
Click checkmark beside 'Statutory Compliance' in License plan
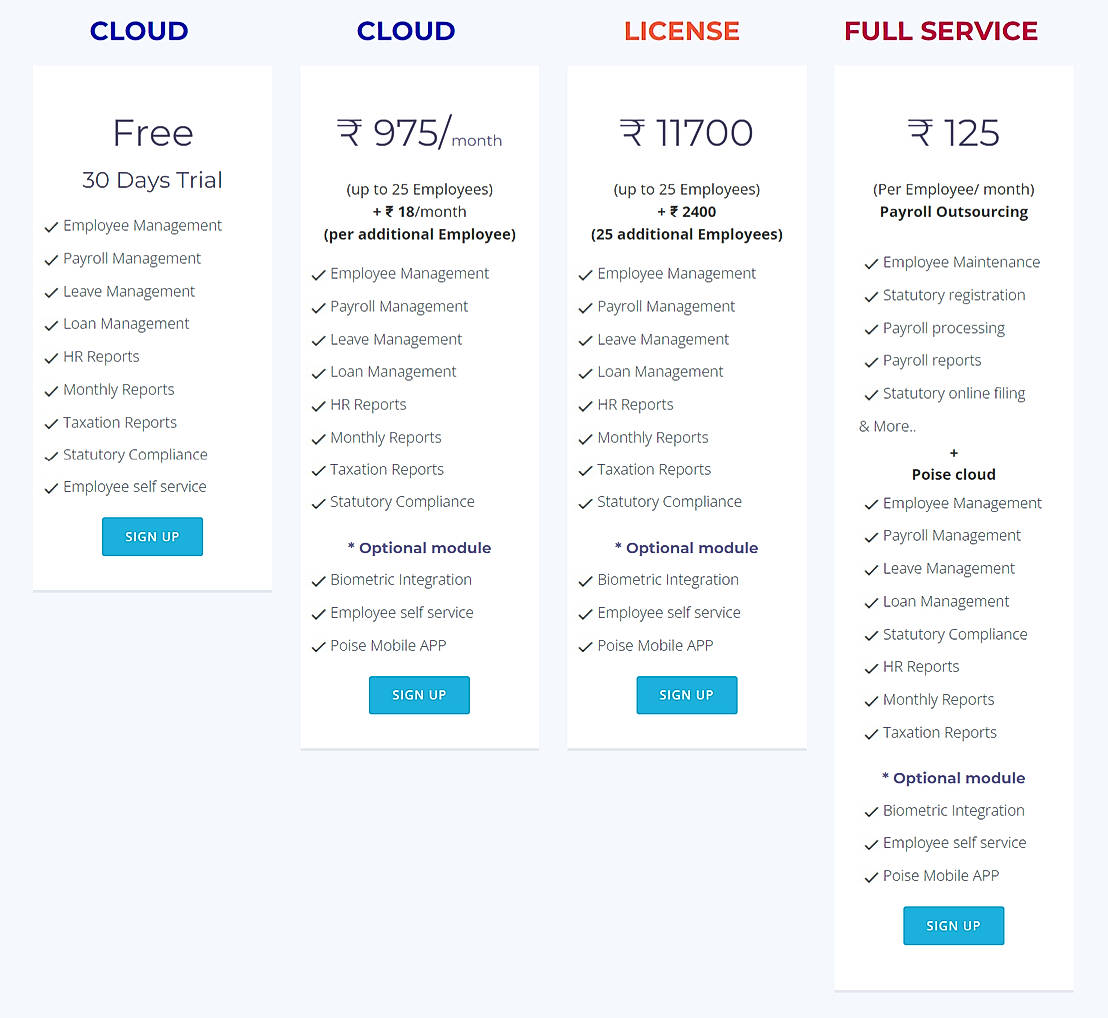pos(585,504)
